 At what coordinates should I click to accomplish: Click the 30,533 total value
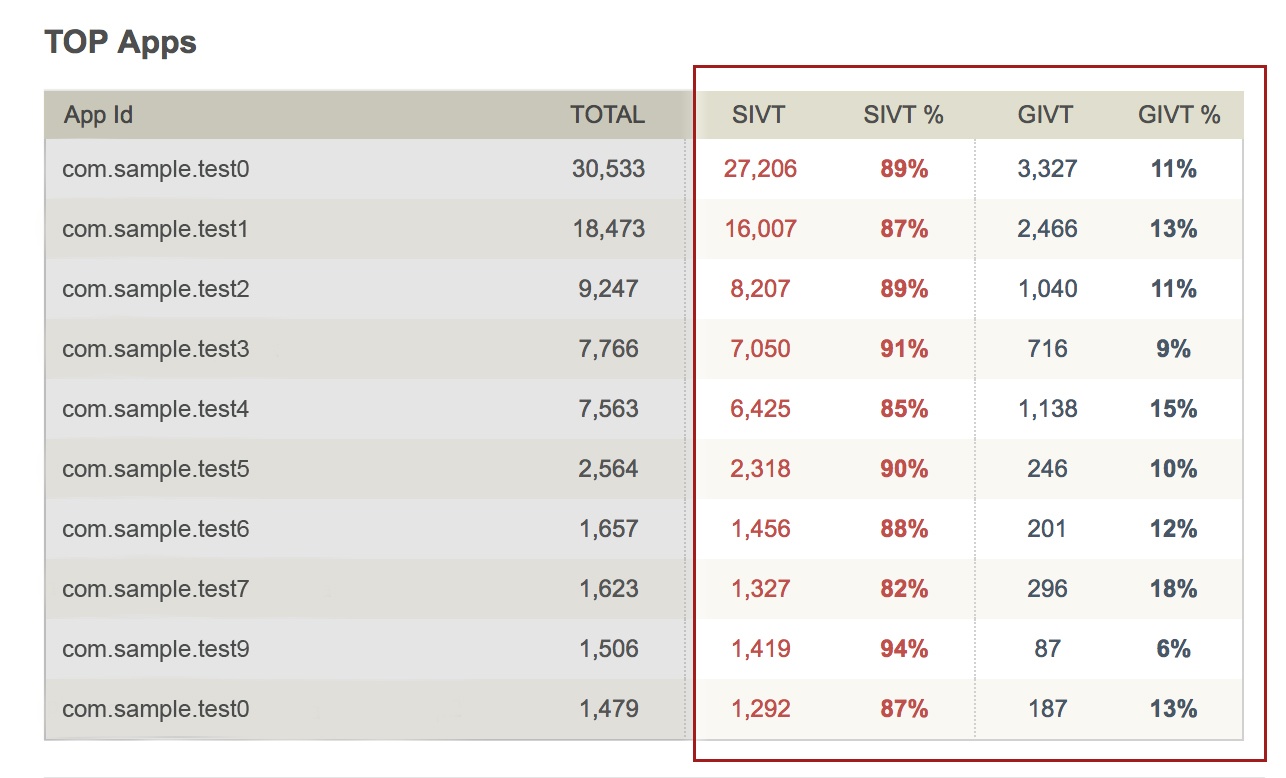(x=608, y=169)
